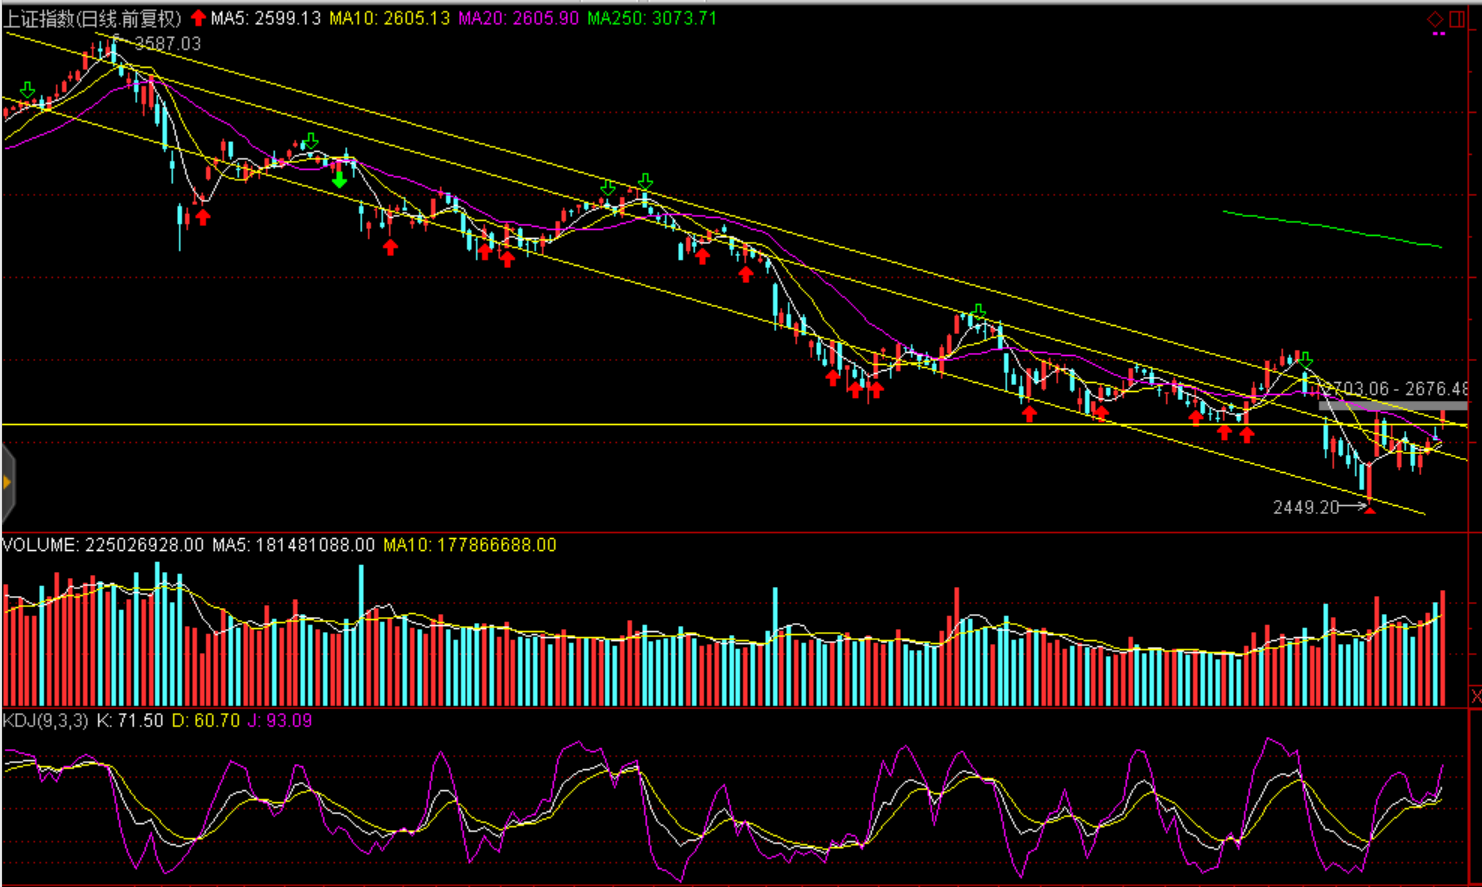Click the solid green down arrow signal marker
The height and width of the screenshot is (887, 1482).
(340, 180)
